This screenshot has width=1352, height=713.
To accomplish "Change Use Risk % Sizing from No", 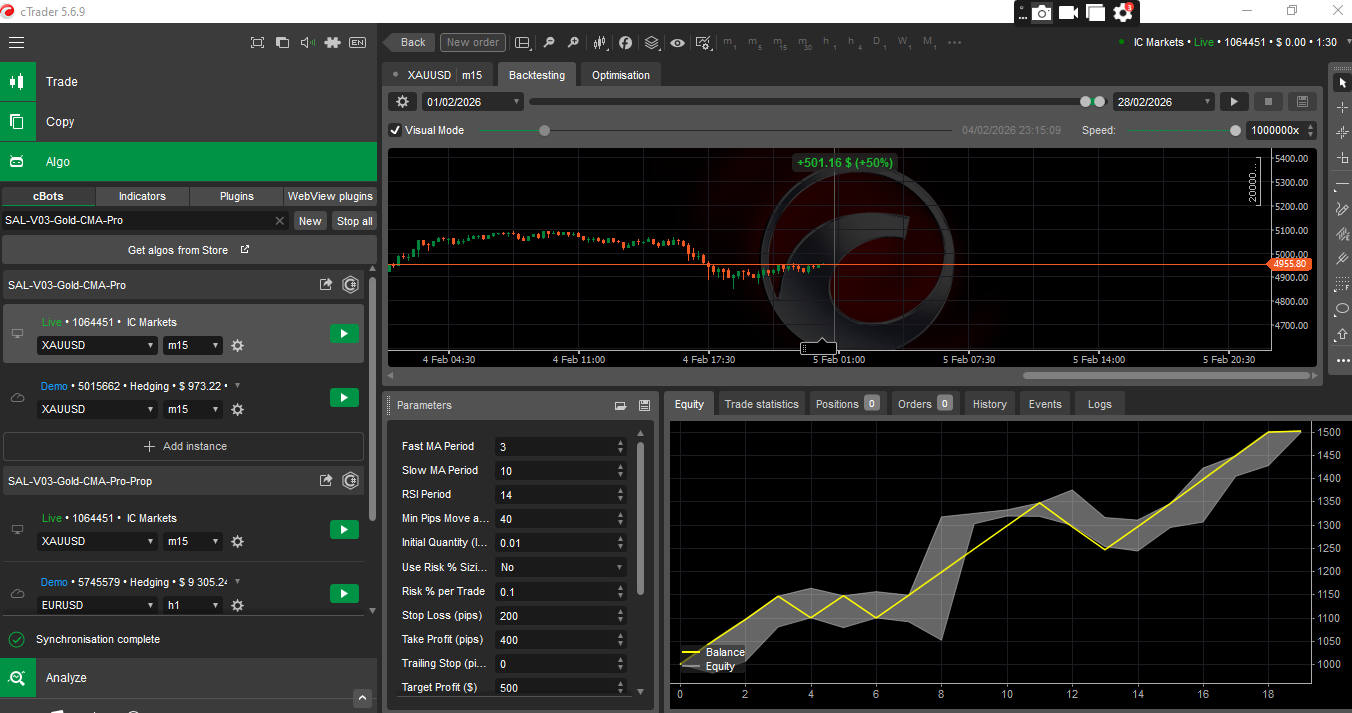I will (560, 567).
